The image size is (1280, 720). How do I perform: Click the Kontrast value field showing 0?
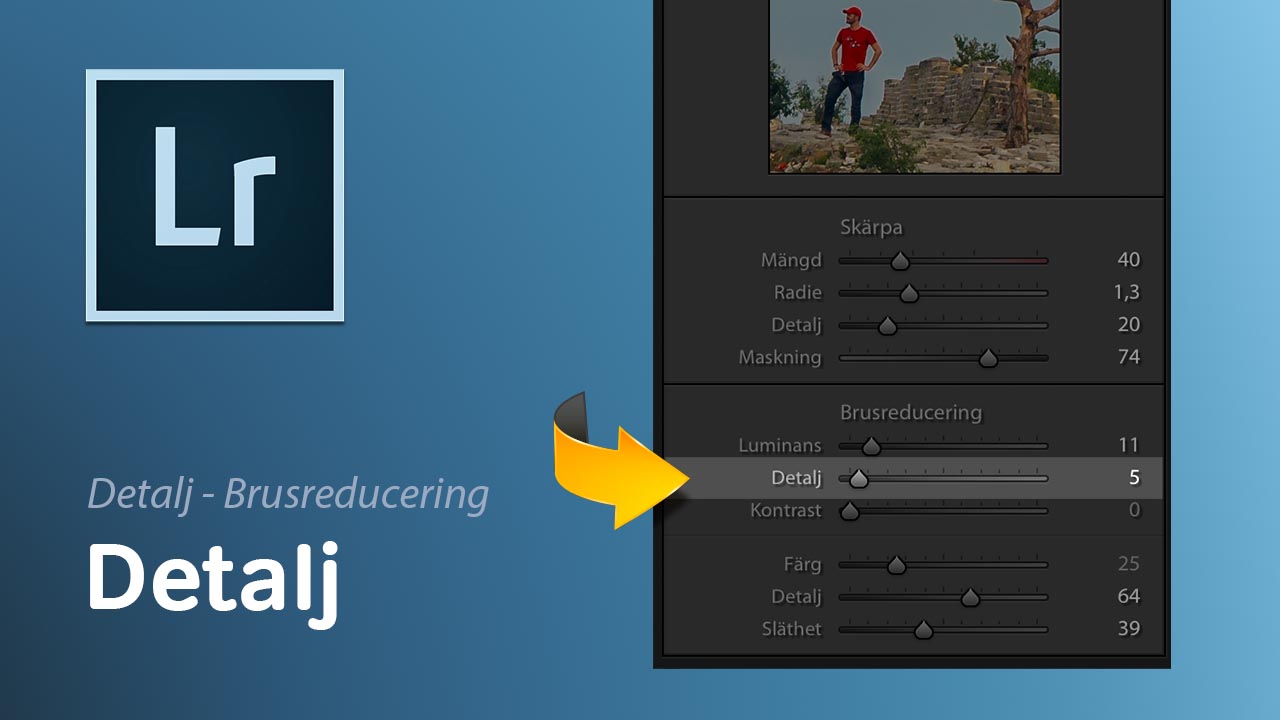[1134, 510]
